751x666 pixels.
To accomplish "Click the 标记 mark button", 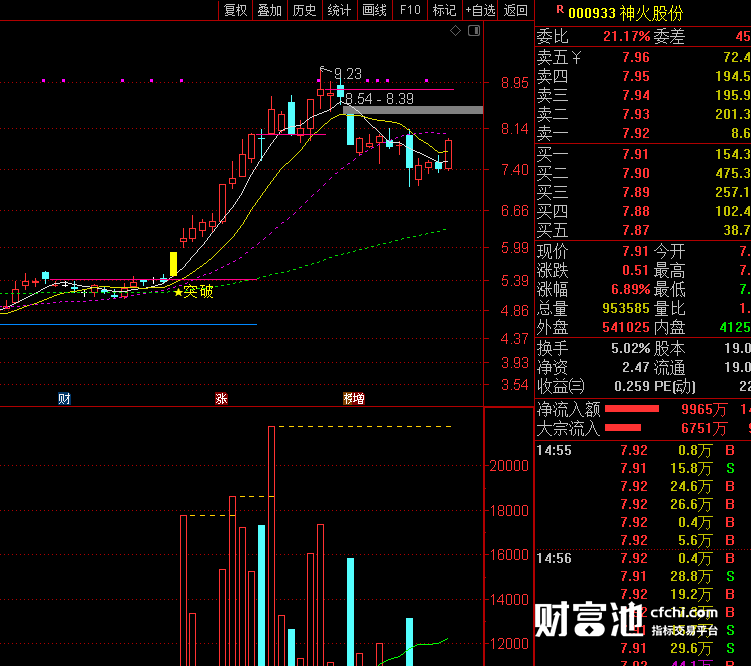I will pos(444,10).
